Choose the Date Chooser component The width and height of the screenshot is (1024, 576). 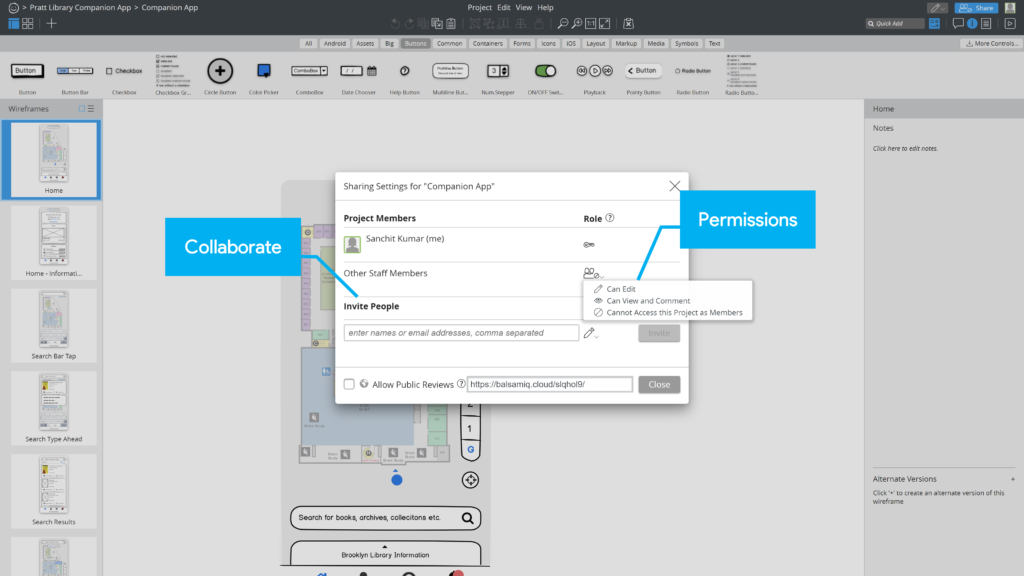[359, 71]
